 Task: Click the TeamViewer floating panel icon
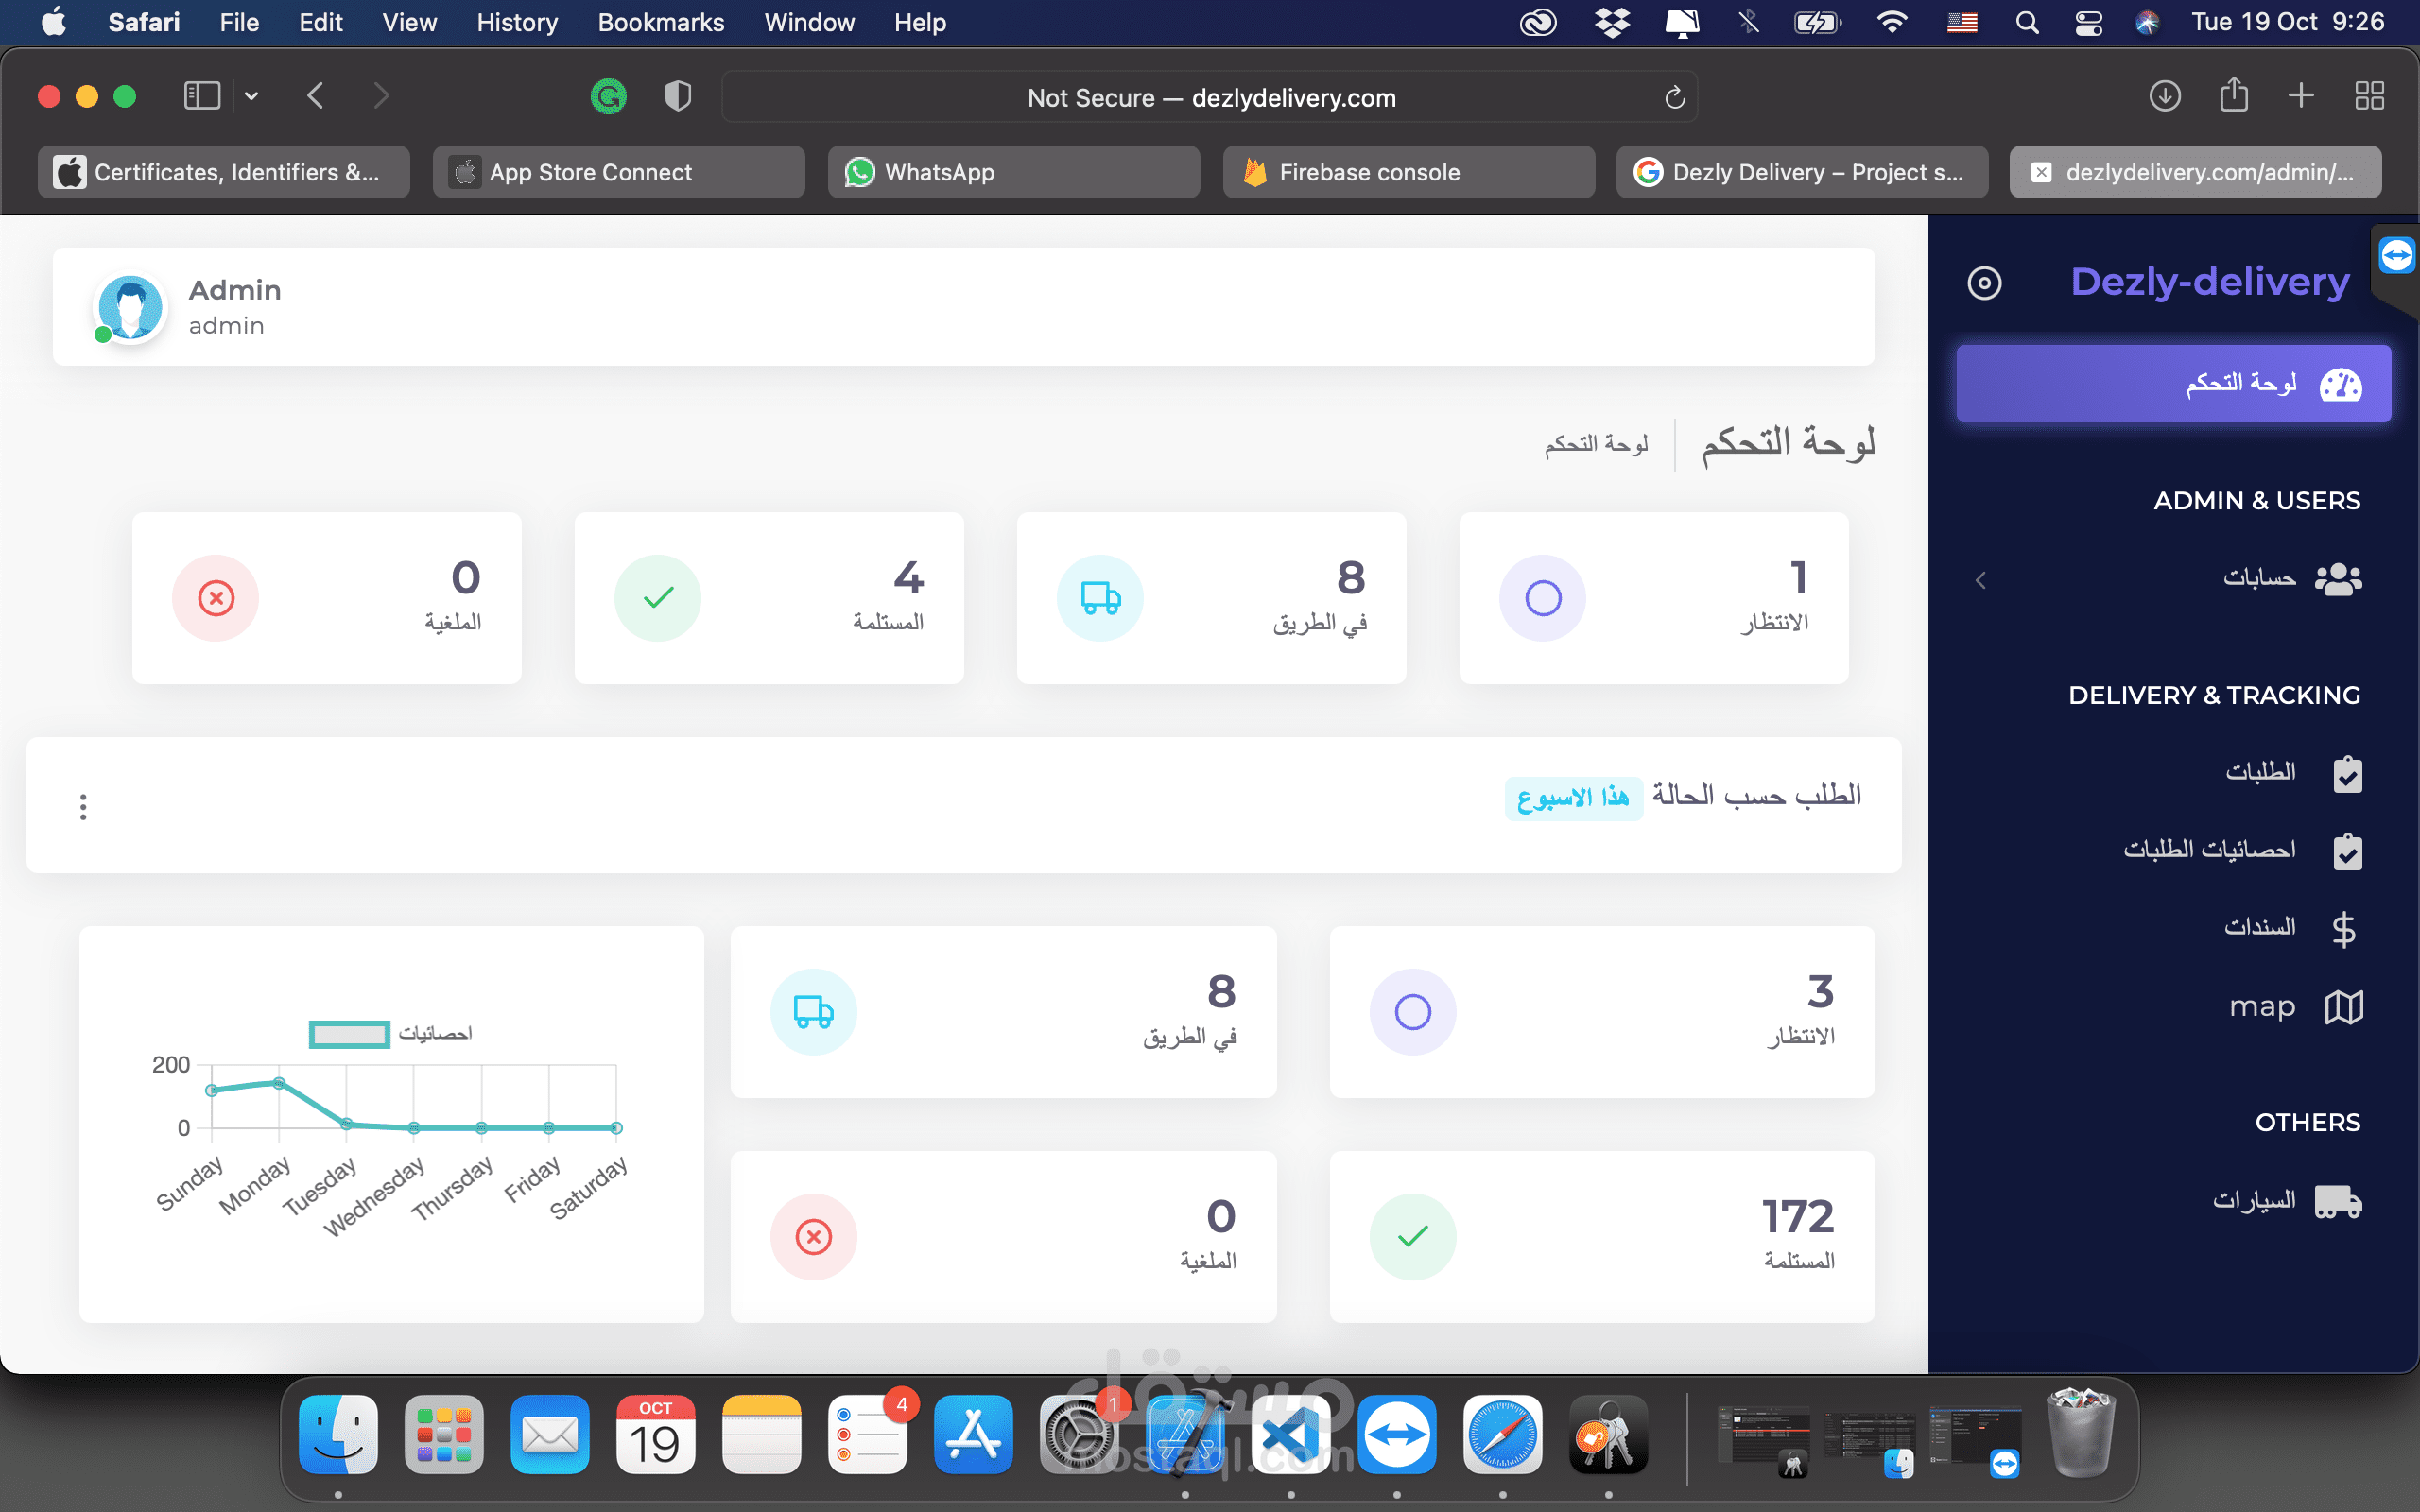(x=2396, y=256)
